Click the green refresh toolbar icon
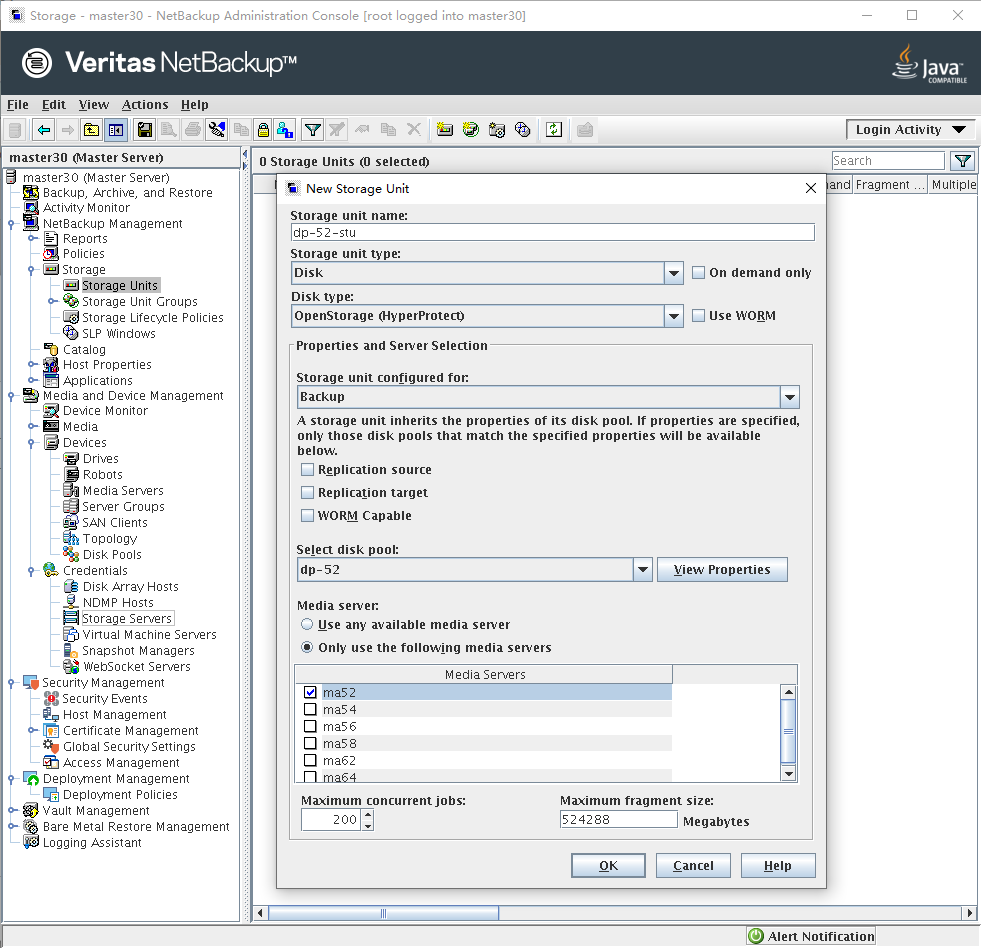The image size is (981, 948). 554,130
